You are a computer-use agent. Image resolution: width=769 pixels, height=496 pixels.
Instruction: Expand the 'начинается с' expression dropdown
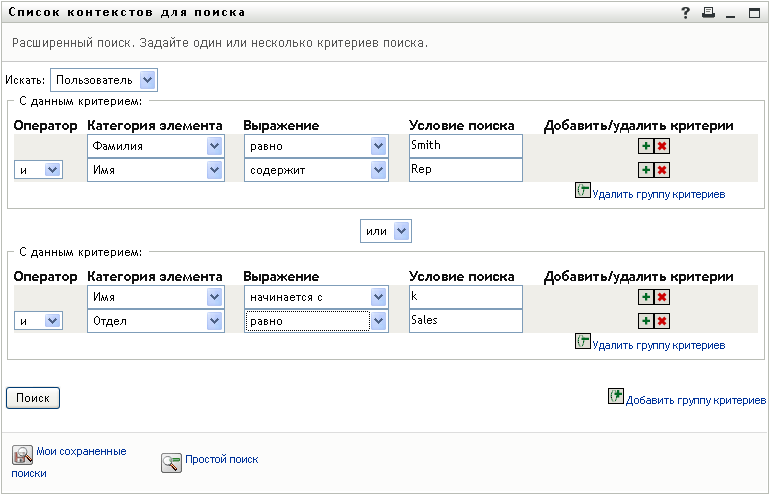[377, 297]
